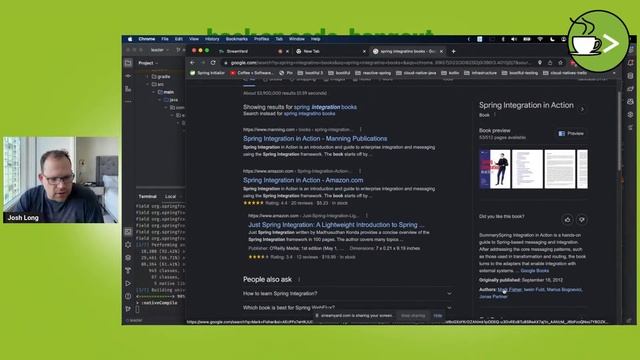The image size is (640, 360).
Task: Open the Bookmarks menu
Action: tap(237, 39)
